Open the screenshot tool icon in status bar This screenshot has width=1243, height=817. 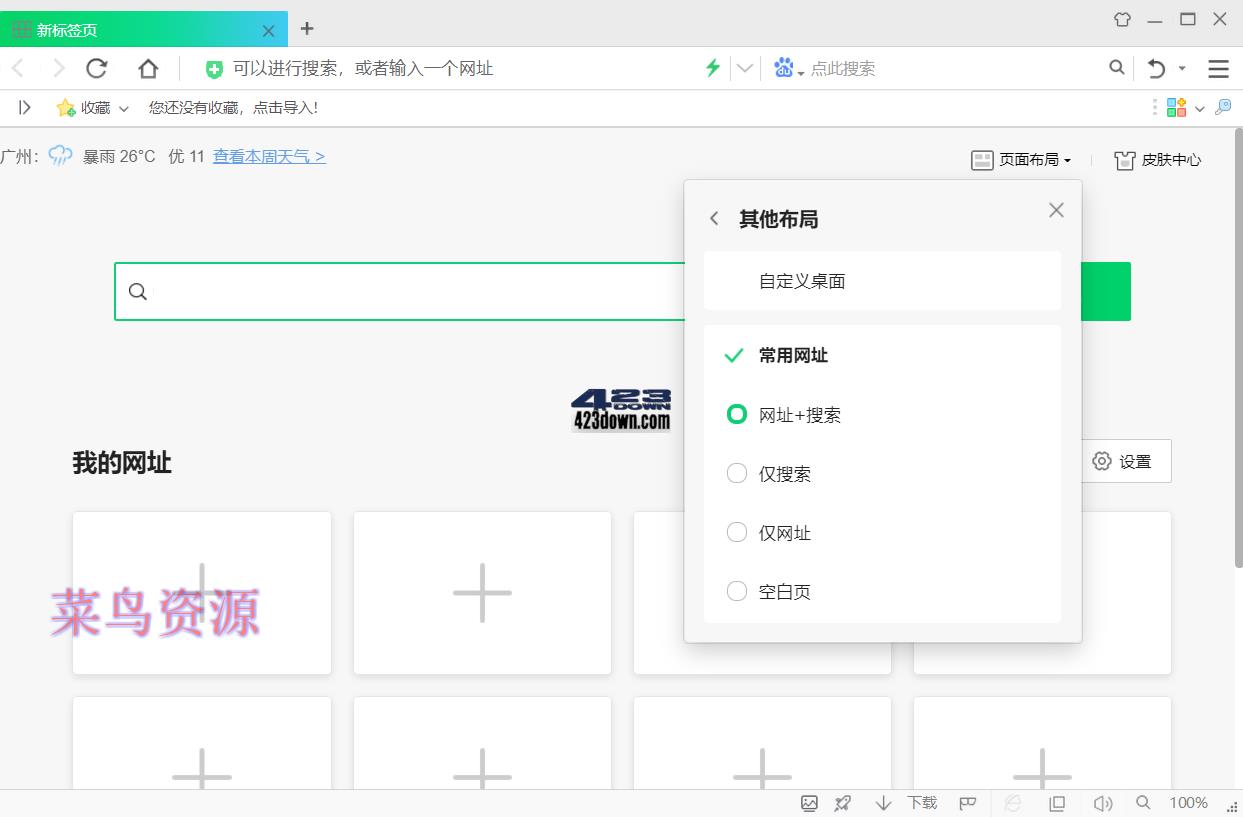pyautogui.click(x=810, y=802)
